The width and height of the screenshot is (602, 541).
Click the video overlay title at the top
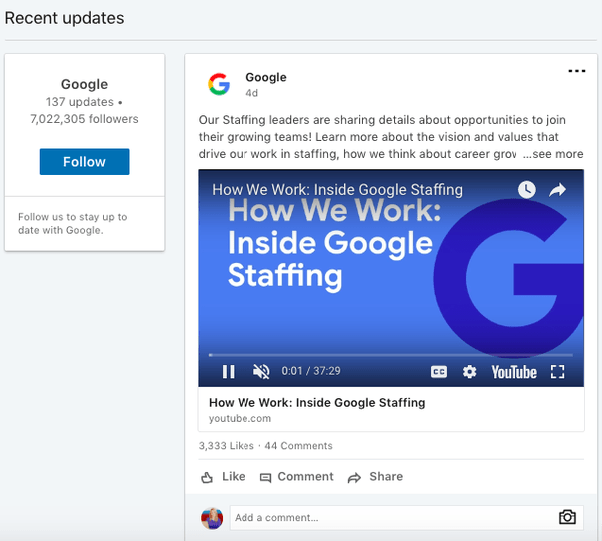(x=337, y=189)
